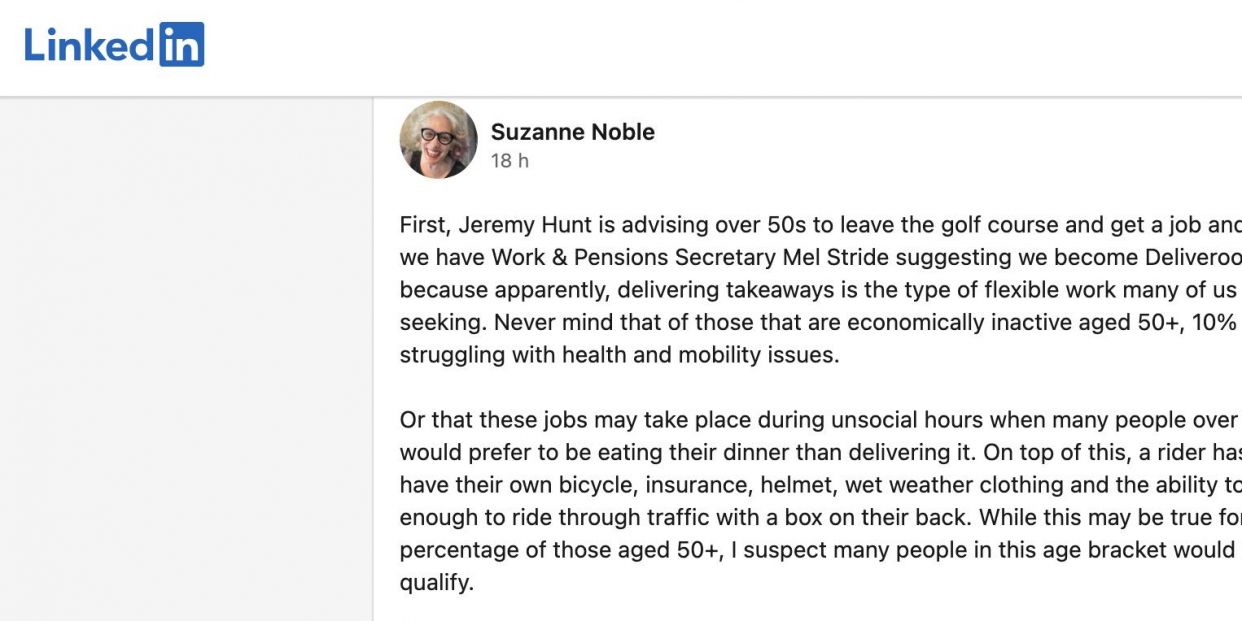Screen dimensions: 1242x621
Task: Open the Suzanne Noble author name link
Action: (572, 132)
